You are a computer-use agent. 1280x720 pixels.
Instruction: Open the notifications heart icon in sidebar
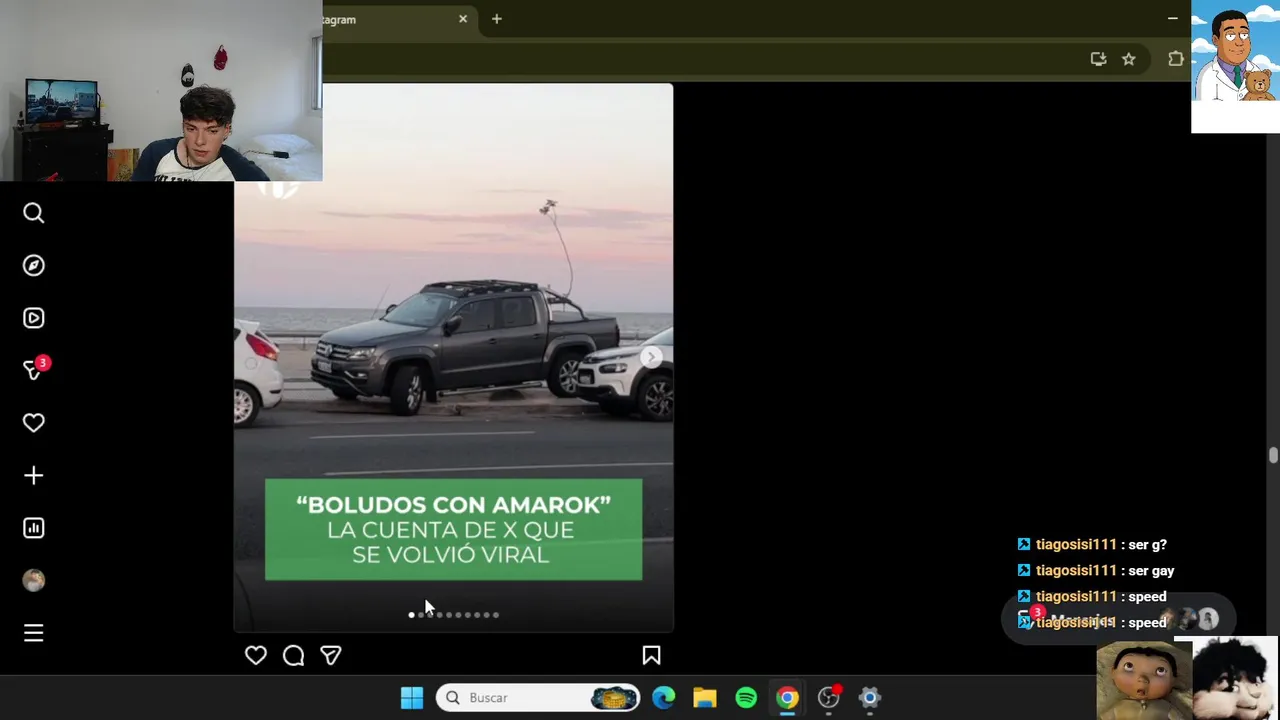(x=34, y=423)
